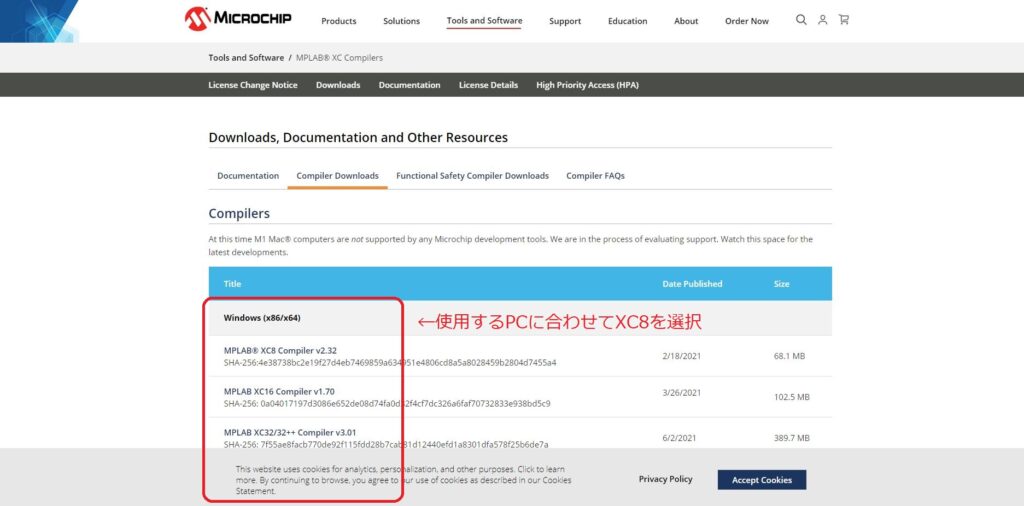Go to License Details section
This screenshot has height=506, width=1024.
coord(488,85)
